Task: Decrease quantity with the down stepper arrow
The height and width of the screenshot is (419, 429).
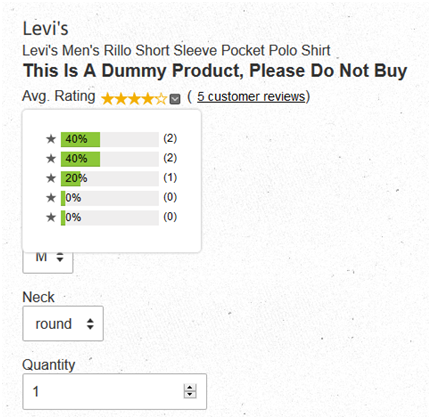Action: pyautogui.click(x=190, y=395)
